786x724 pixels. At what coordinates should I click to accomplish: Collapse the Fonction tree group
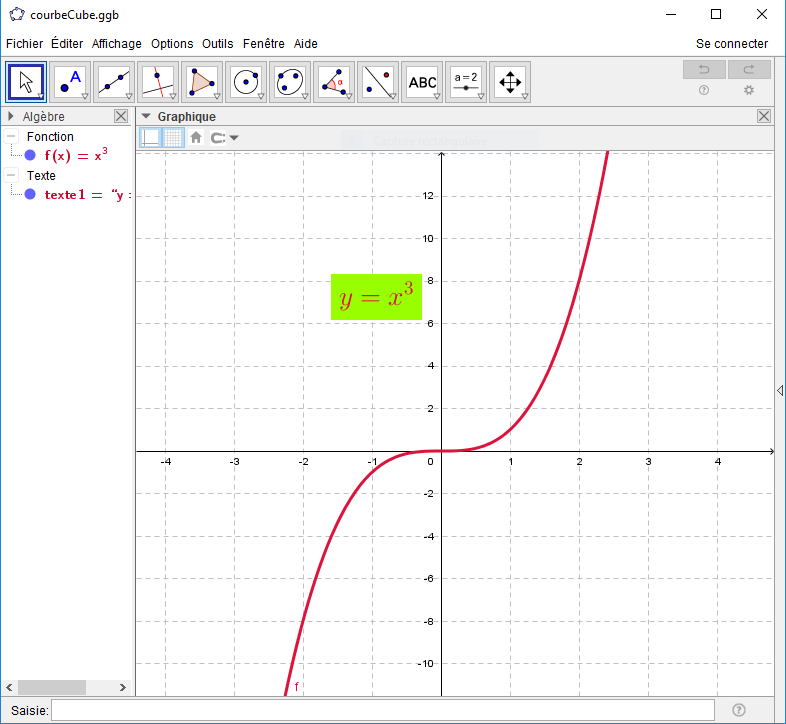click(11, 137)
